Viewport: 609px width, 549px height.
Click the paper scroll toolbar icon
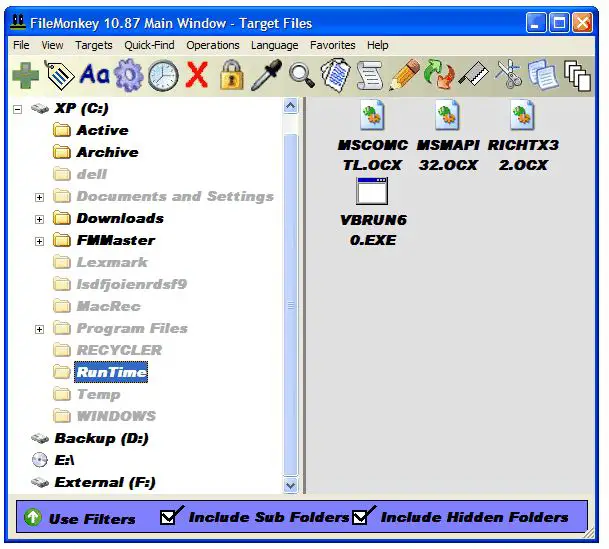coord(370,75)
